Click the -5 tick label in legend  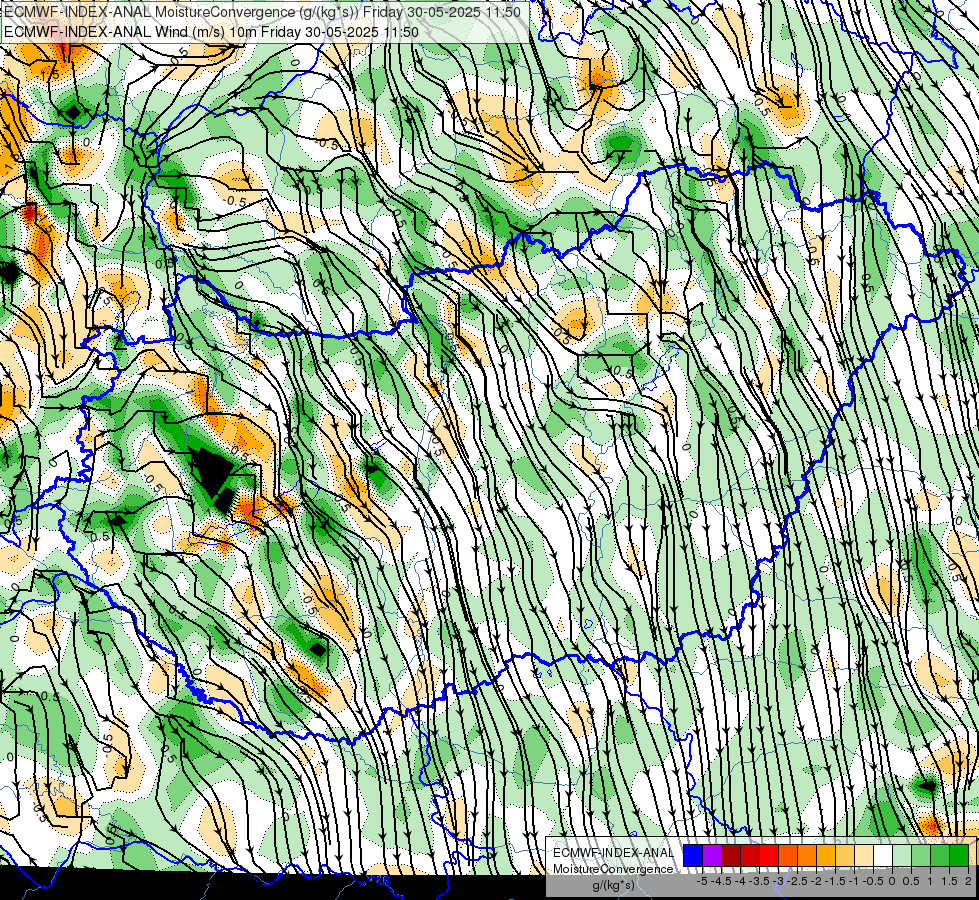[702, 881]
